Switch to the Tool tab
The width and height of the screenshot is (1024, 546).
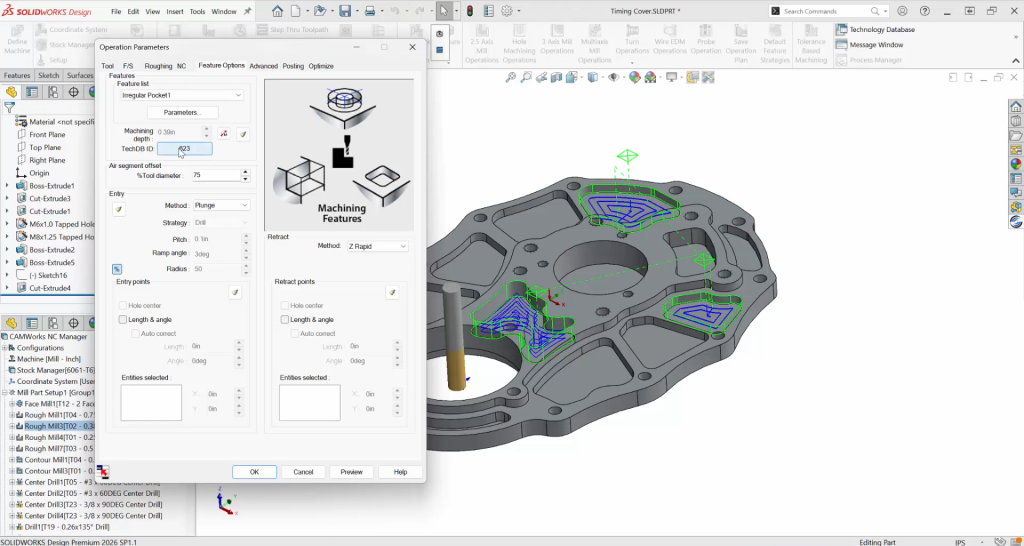pyautogui.click(x=108, y=66)
